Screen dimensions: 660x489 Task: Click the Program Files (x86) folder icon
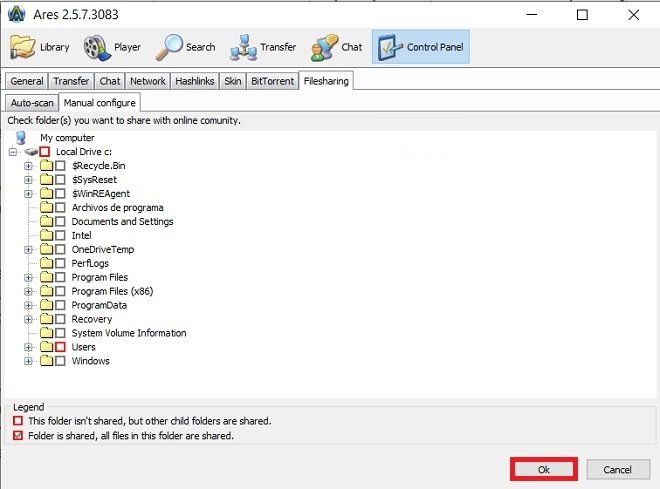[x=46, y=291]
